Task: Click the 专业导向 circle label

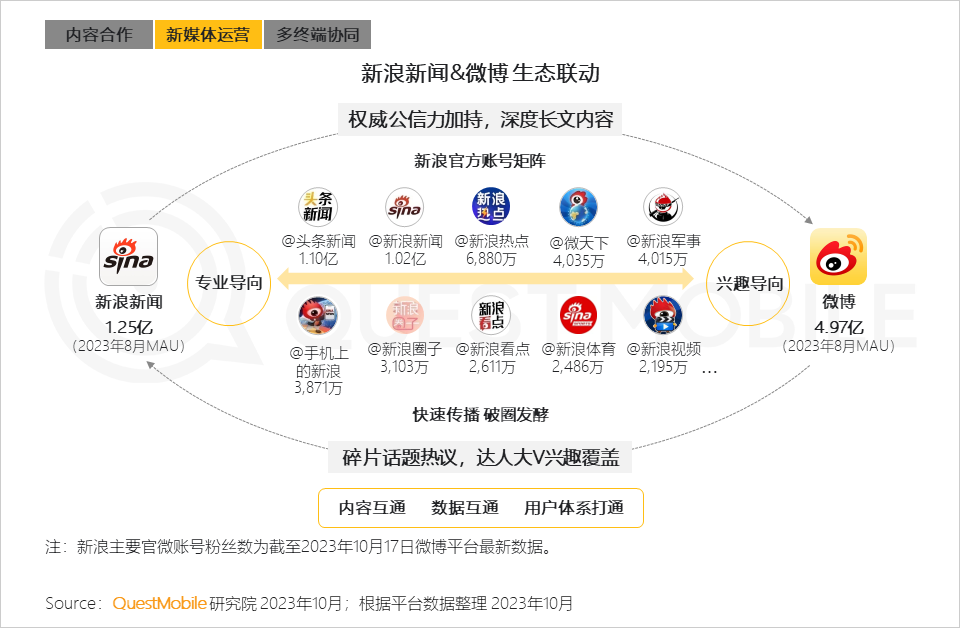Action: 228,283
